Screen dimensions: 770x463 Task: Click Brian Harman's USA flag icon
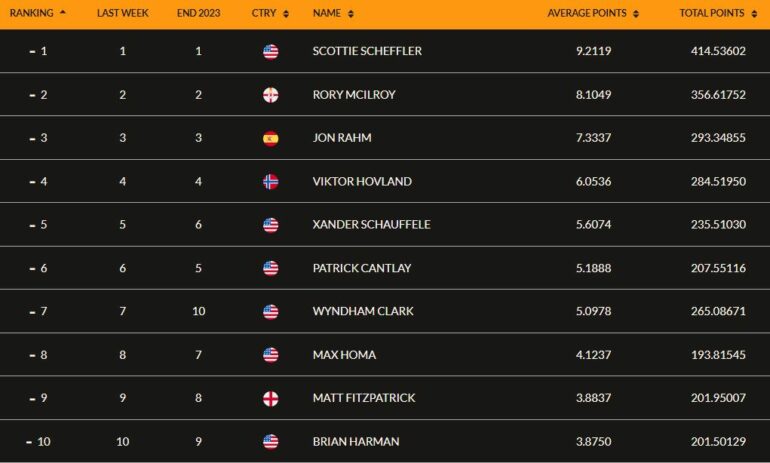pyautogui.click(x=271, y=442)
